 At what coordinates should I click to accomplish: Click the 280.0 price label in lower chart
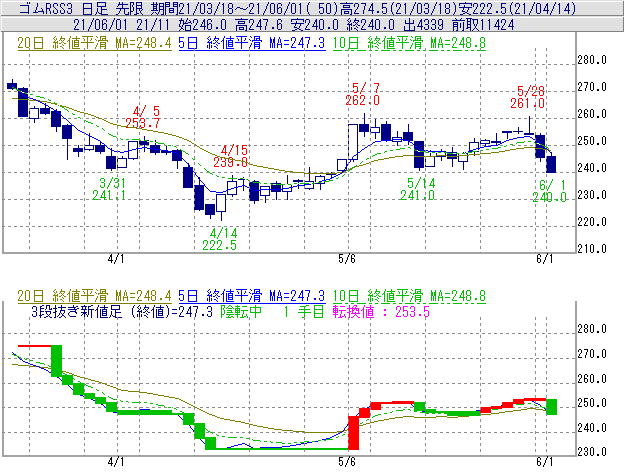point(592,329)
